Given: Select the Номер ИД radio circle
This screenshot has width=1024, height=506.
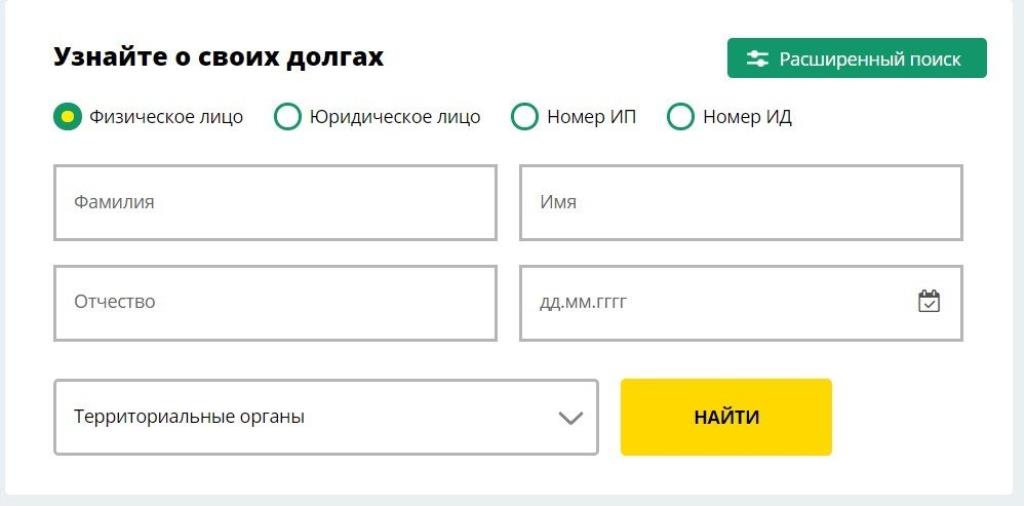Looking at the screenshot, I should [x=680, y=117].
